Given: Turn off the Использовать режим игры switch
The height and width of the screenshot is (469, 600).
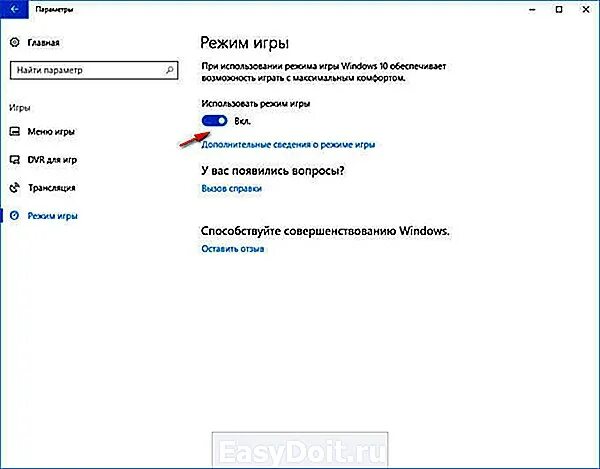Looking at the screenshot, I should point(214,121).
